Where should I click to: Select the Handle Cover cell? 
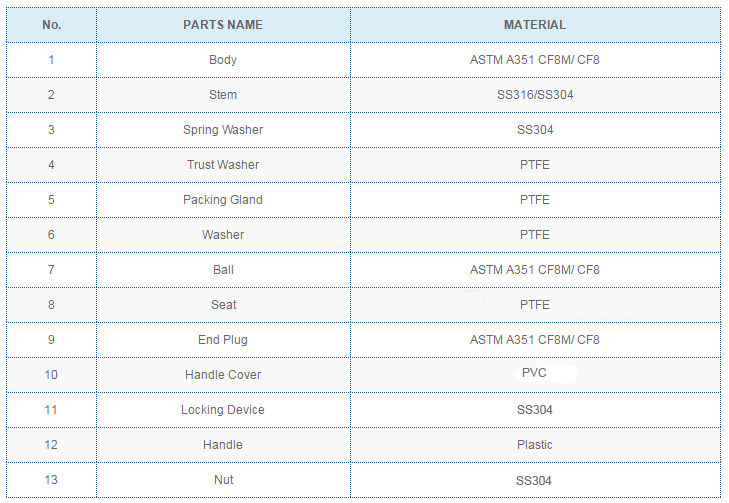[x=223, y=375]
